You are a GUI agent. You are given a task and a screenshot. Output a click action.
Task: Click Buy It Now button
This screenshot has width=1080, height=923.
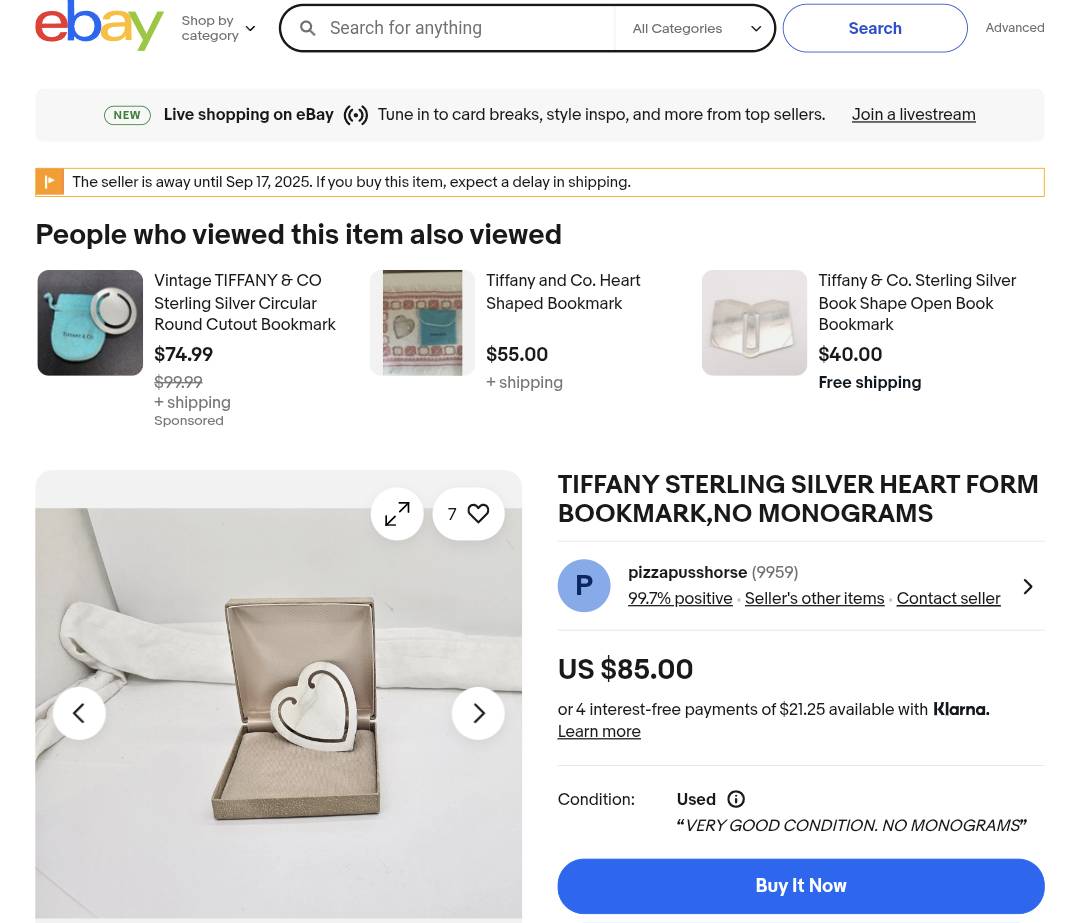pyautogui.click(x=800, y=886)
